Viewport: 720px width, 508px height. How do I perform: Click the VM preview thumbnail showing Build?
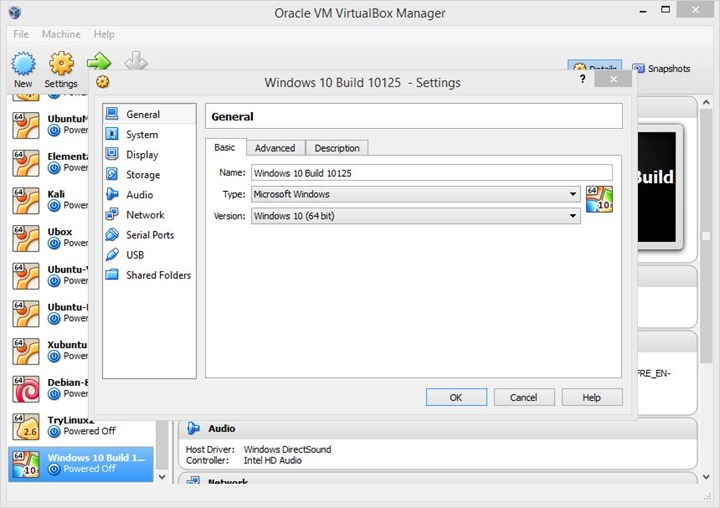click(657, 187)
